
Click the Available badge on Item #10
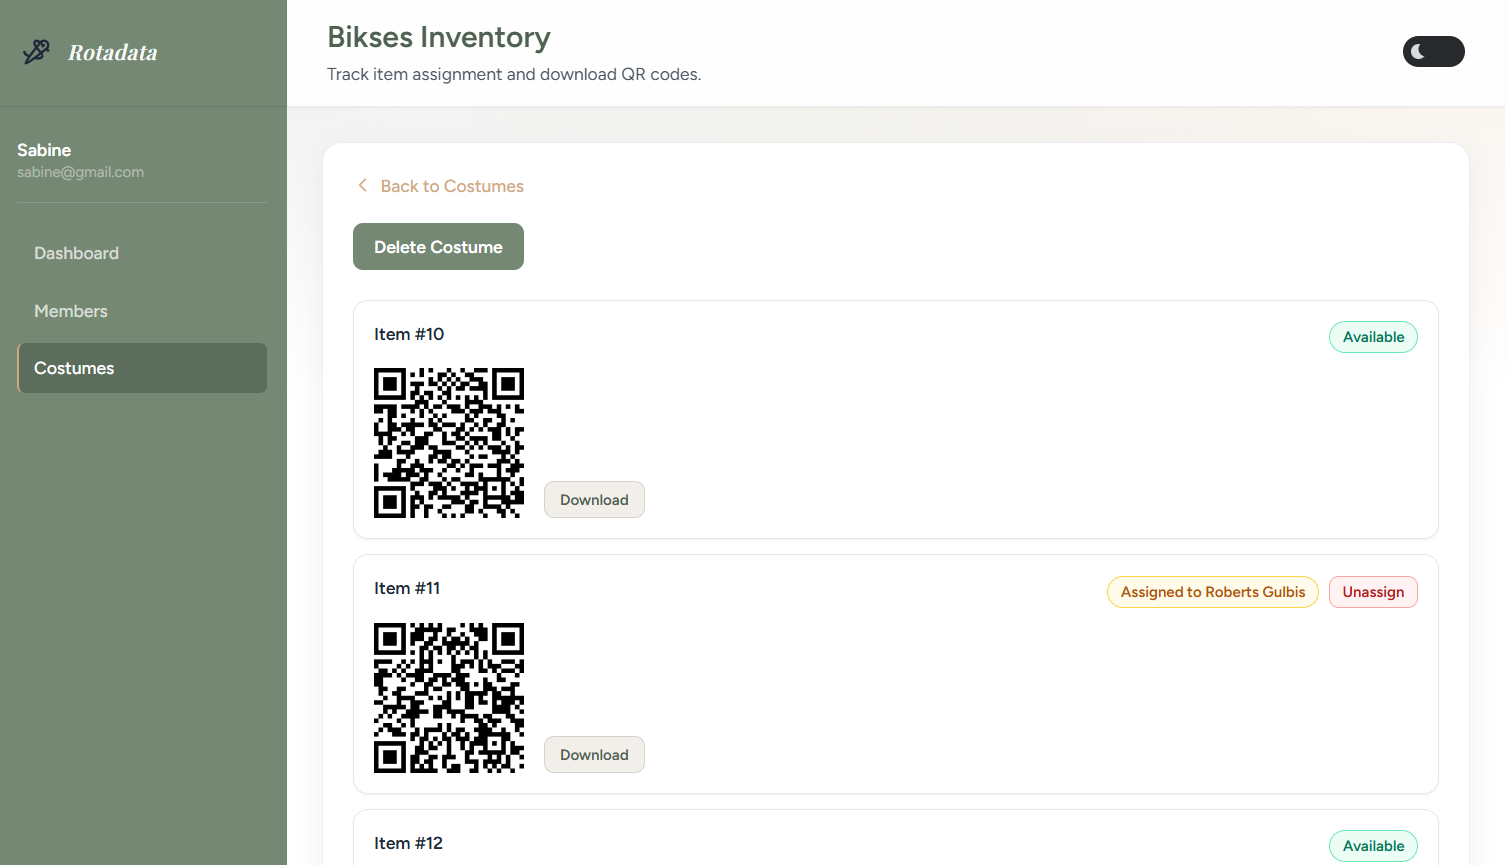coord(1373,337)
